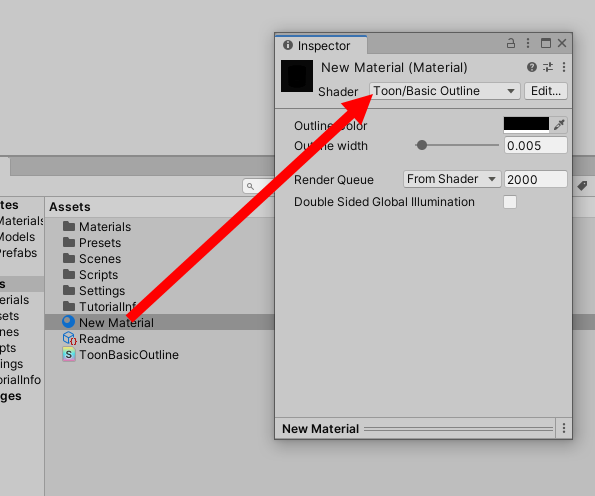The height and width of the screenshot is (496, 595).
Task: Open the material preview three-dot menu
Action: tap(564, 428)
